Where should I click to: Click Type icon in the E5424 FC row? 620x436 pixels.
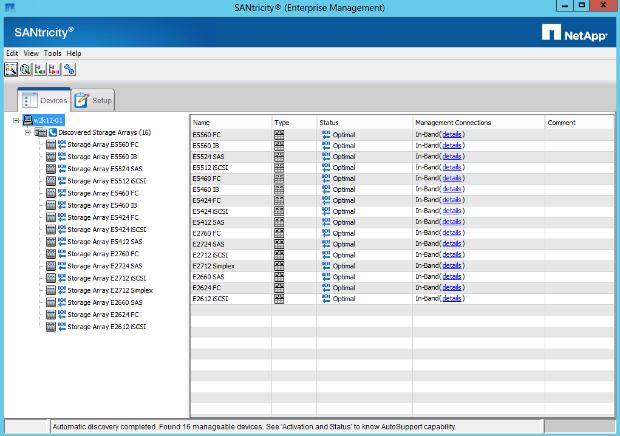pos(279,200)
